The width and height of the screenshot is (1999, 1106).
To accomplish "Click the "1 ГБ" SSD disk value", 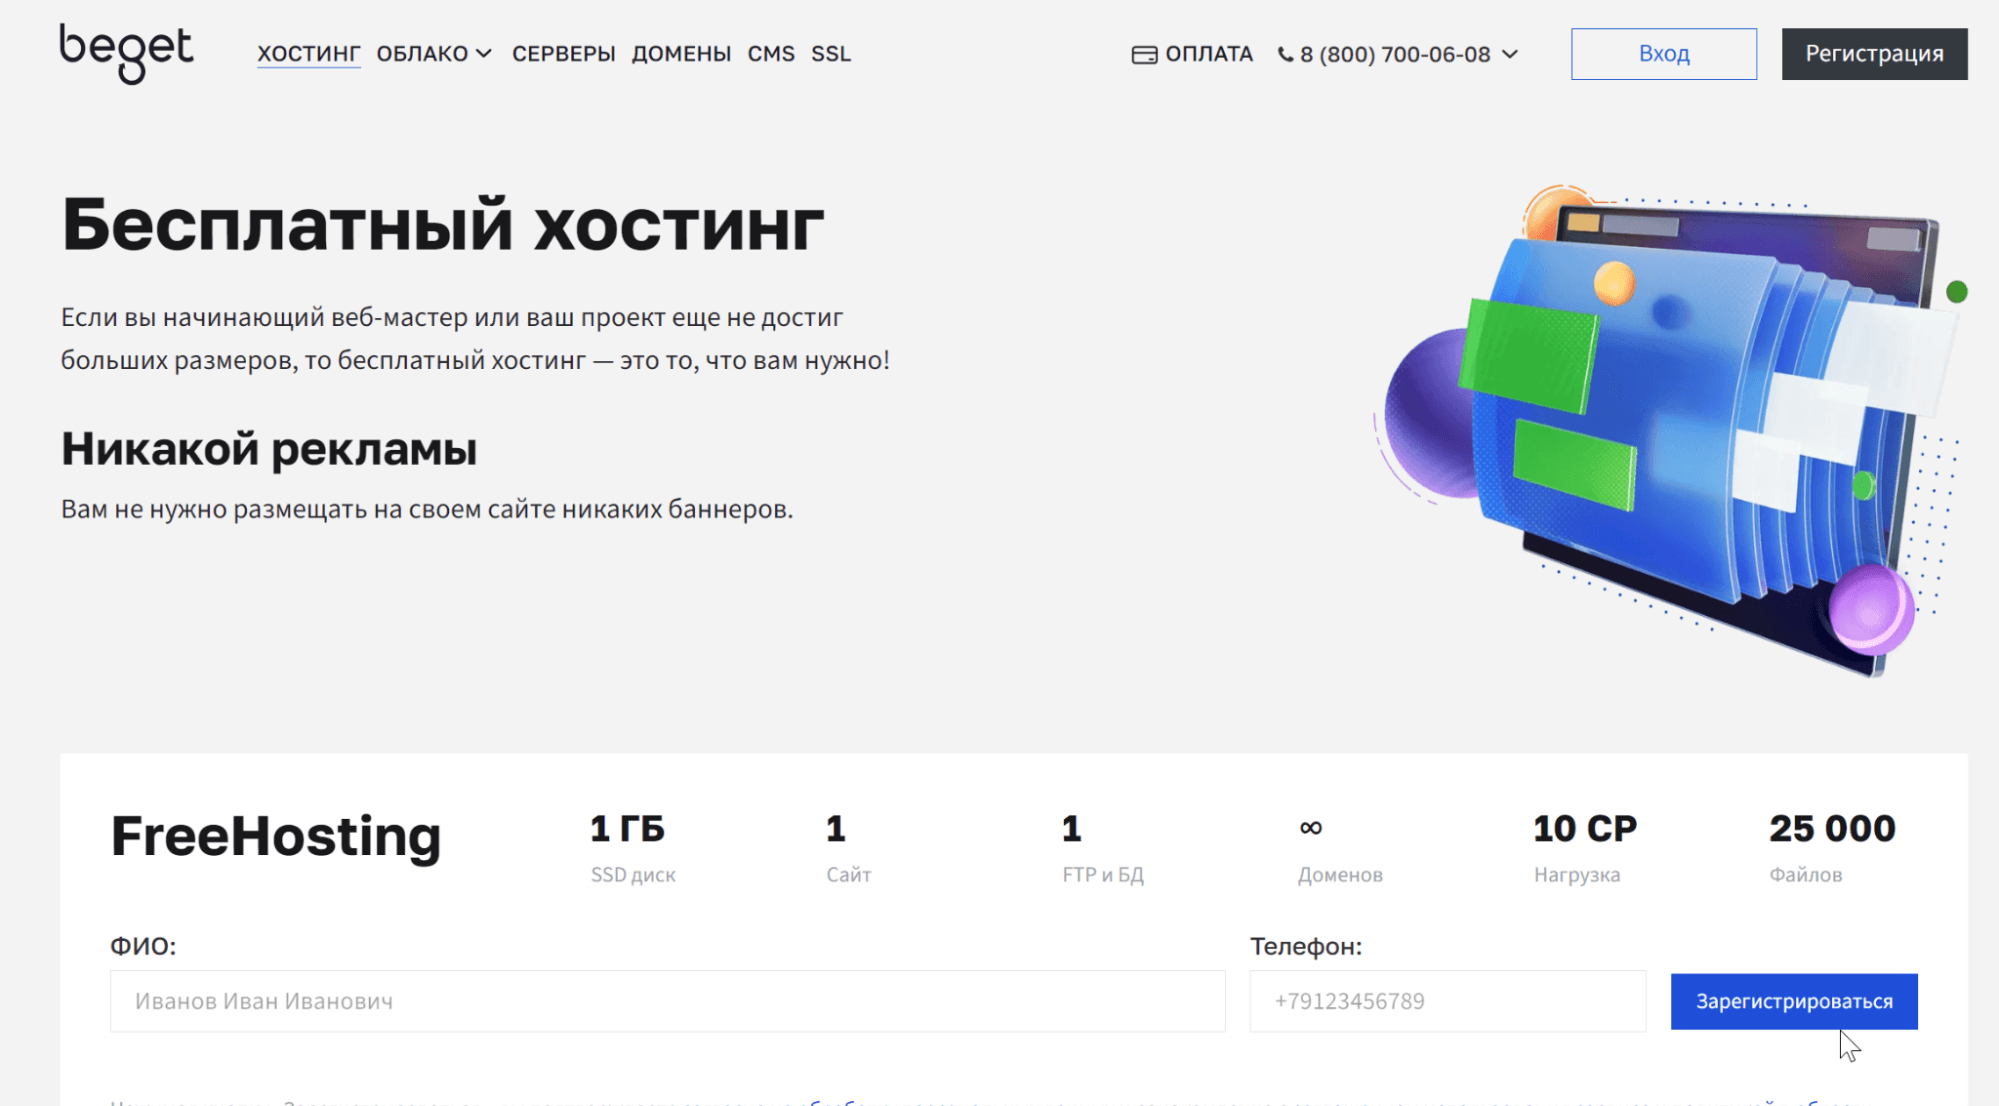I will (627, 828).
